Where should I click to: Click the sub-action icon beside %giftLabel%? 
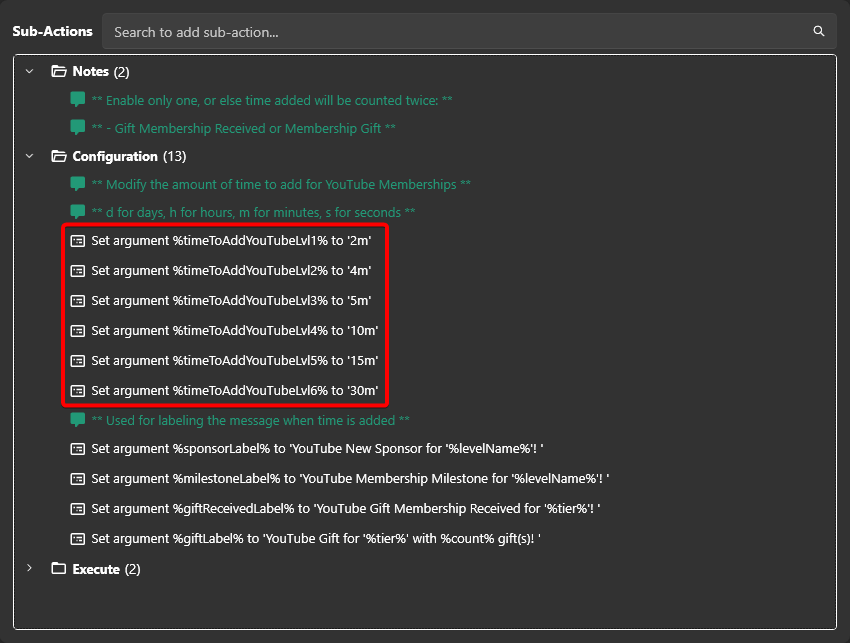pos(77,538)
